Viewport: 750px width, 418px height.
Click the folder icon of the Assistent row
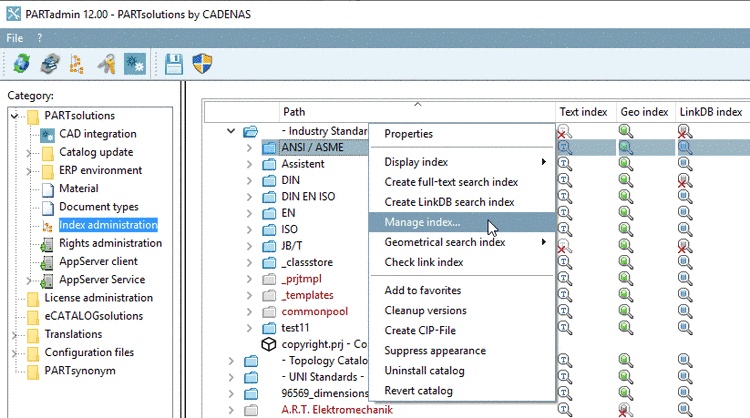point(269,164)
